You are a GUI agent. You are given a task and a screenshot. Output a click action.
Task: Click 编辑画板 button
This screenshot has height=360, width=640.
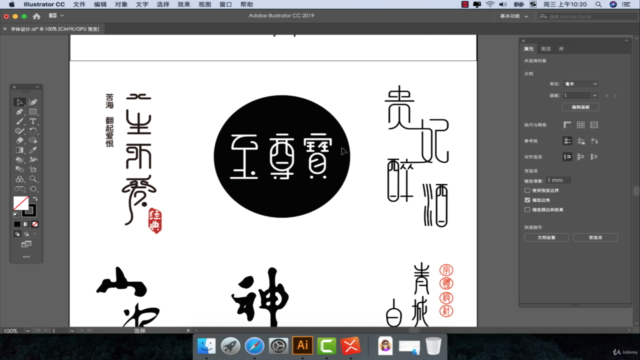point(580,107)
